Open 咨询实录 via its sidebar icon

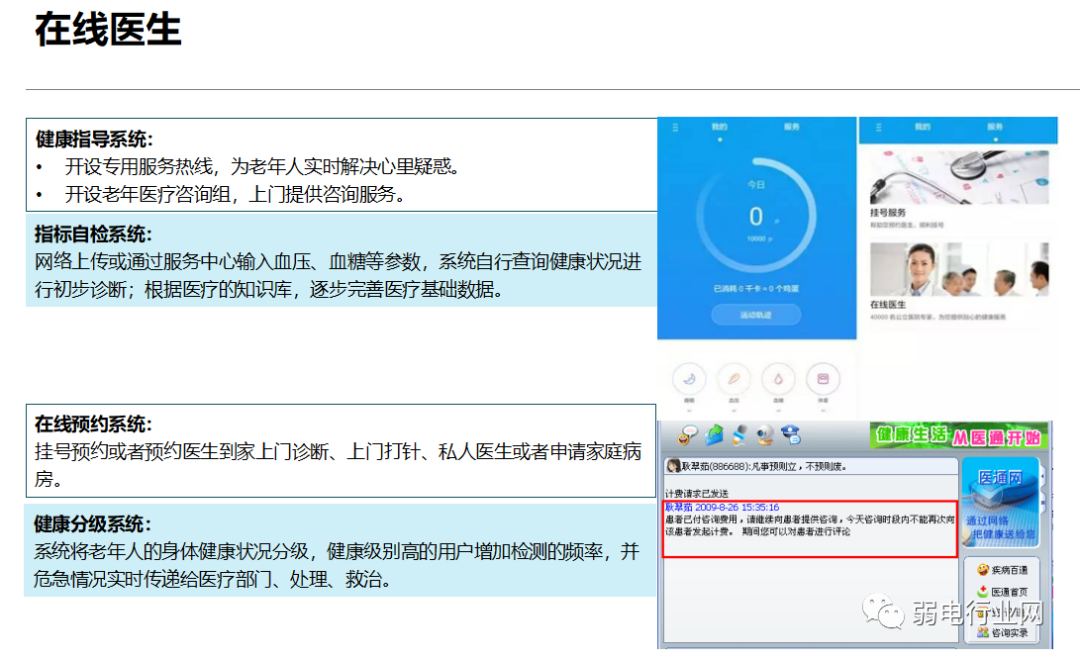1005,632
